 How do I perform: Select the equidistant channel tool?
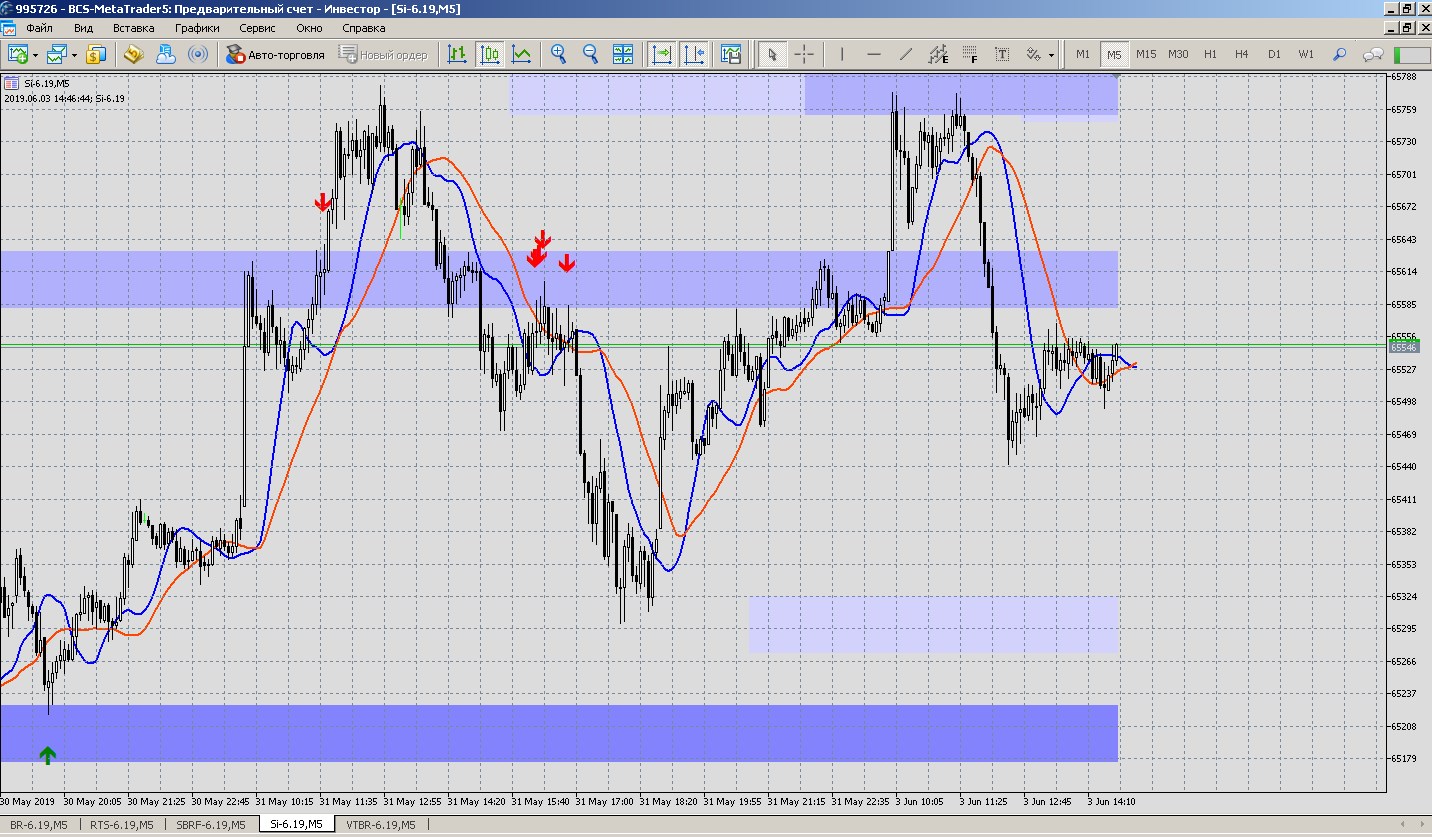pos(938,54)
